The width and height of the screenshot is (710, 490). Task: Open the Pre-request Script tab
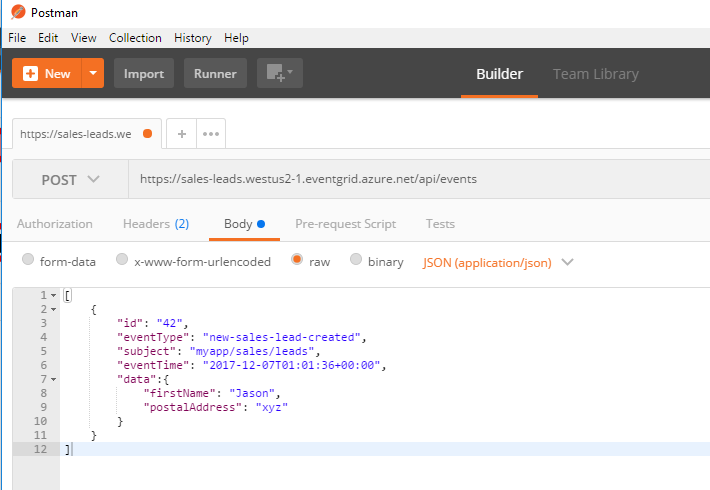pos(345,224)
